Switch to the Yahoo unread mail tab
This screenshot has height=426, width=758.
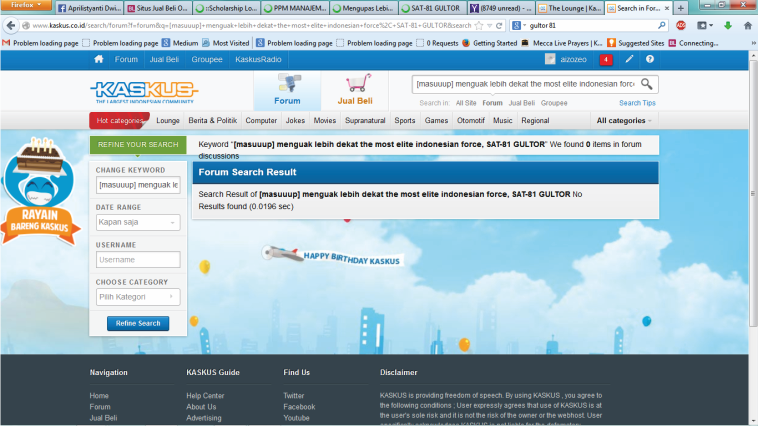501,8
